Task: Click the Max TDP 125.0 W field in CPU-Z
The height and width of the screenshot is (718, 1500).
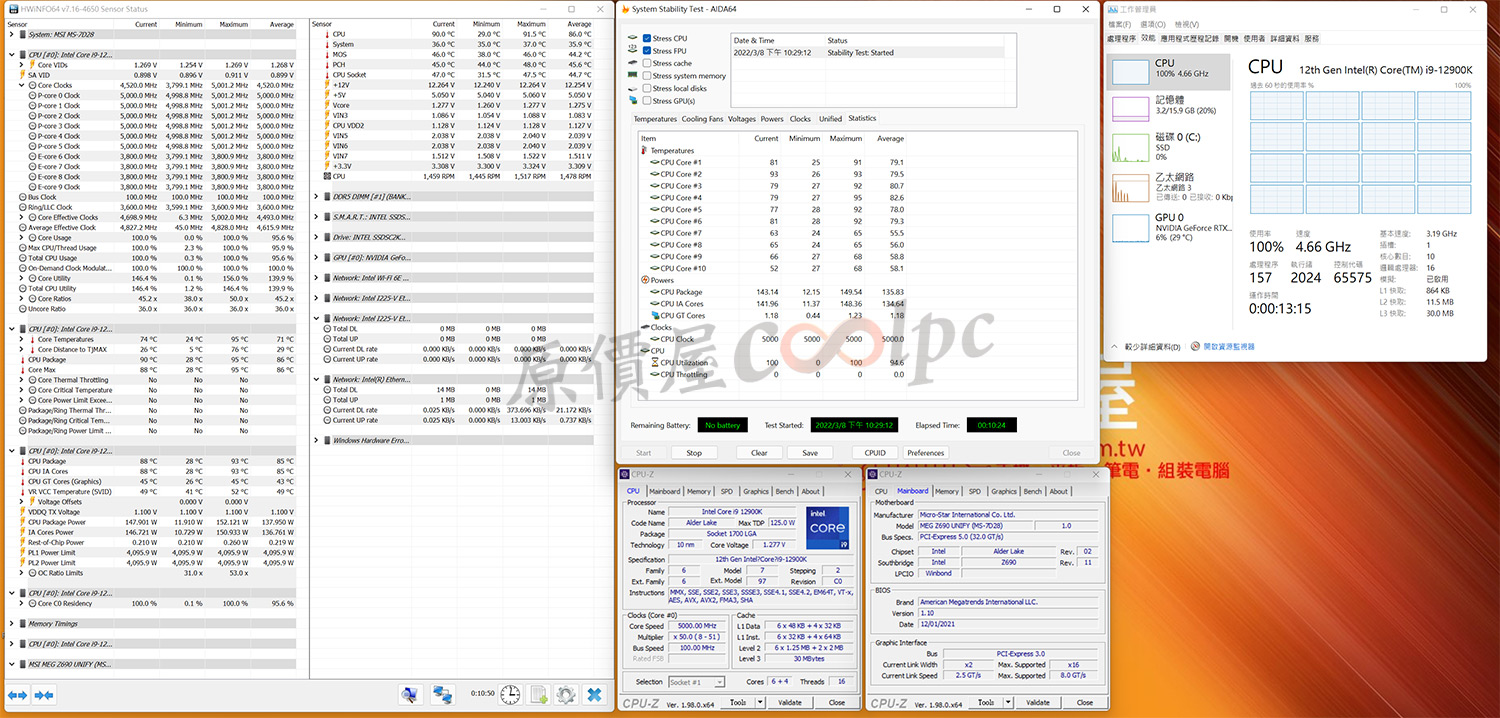Action: pos(782,523)
